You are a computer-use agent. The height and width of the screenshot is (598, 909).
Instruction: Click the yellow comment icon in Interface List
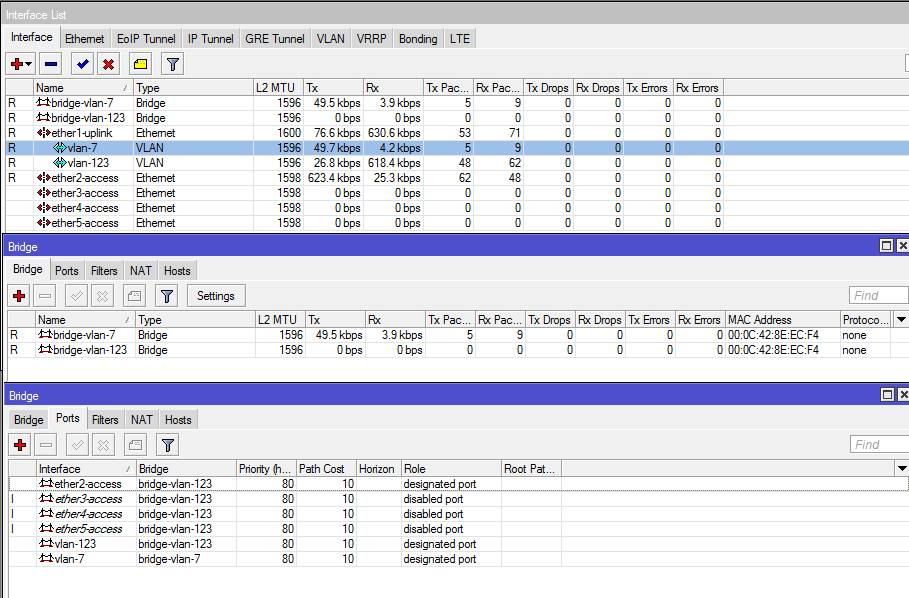[140, 64]
